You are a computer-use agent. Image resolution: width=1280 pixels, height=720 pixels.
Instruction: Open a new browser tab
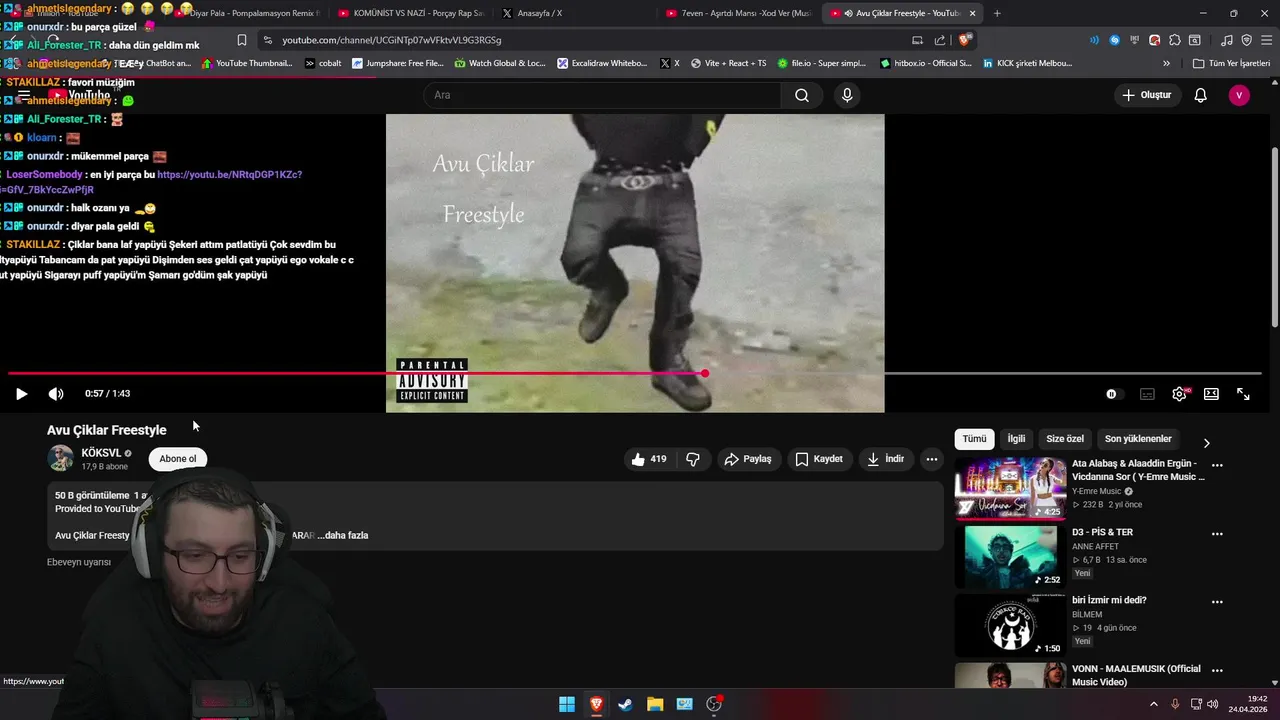[997, 13]
